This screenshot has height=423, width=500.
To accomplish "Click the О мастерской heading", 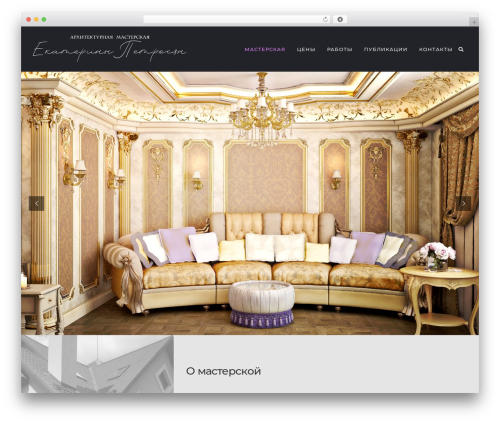I will pos(223,371).
